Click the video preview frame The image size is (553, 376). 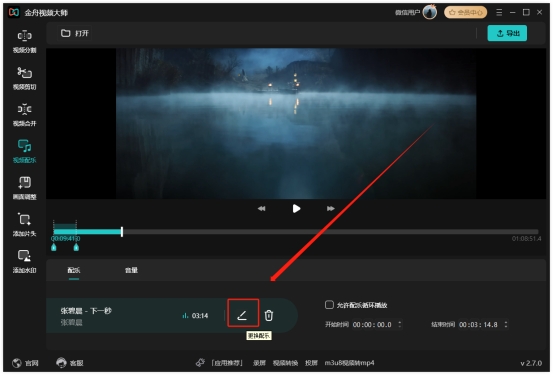click(296, 123)
